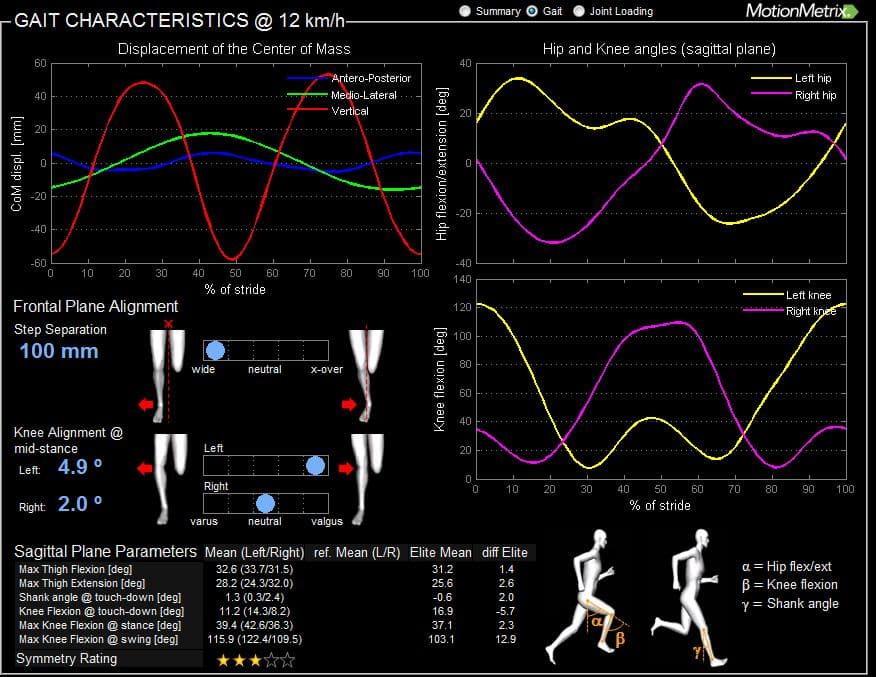876x677 pixels.
Task: Click the runner figure showing gamma shank angle
Action: 689,598
